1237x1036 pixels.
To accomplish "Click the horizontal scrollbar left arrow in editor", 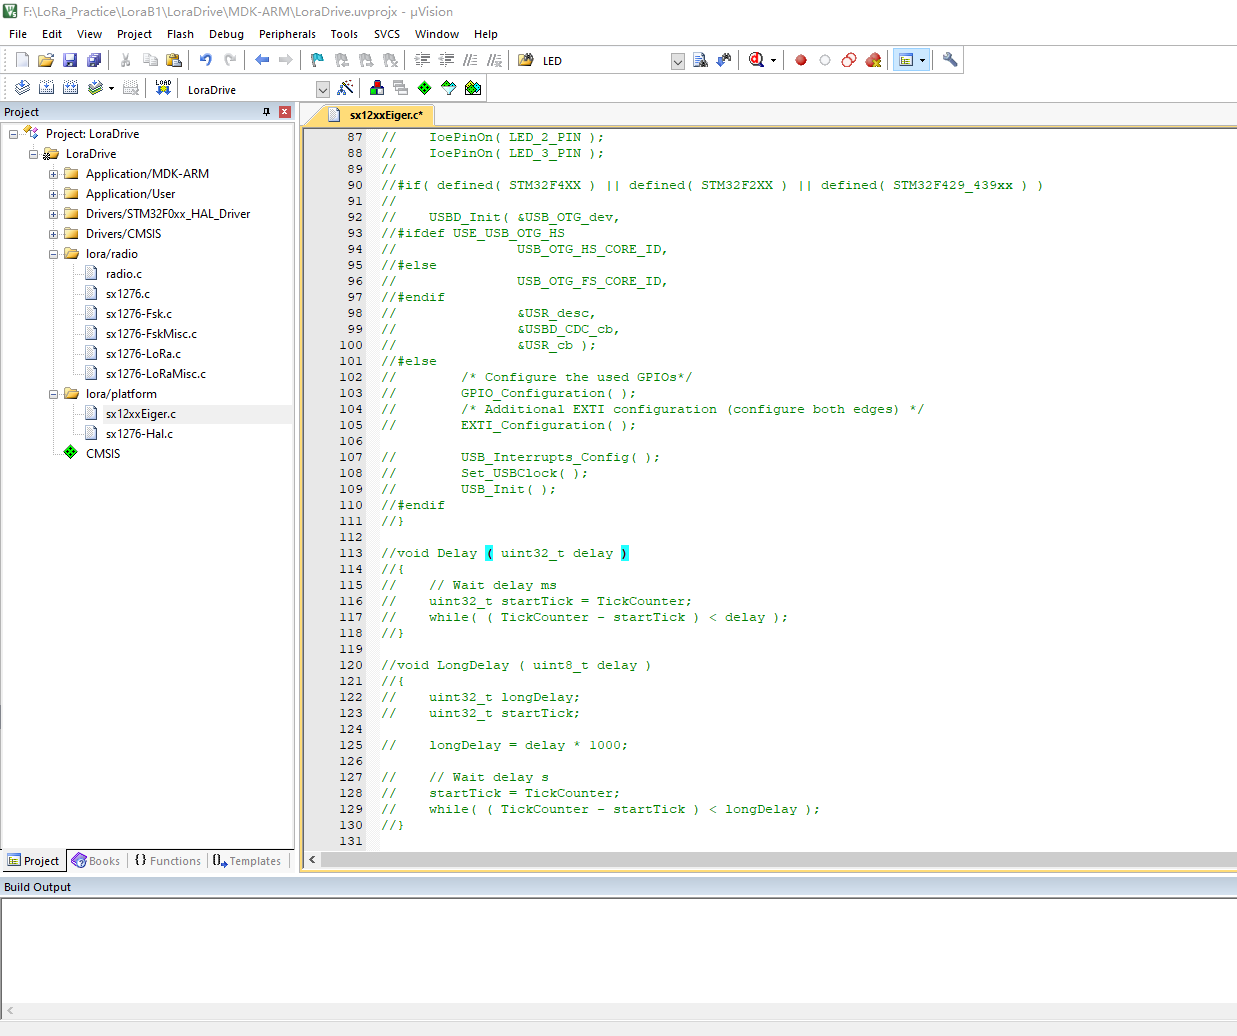I will (313, 860).
